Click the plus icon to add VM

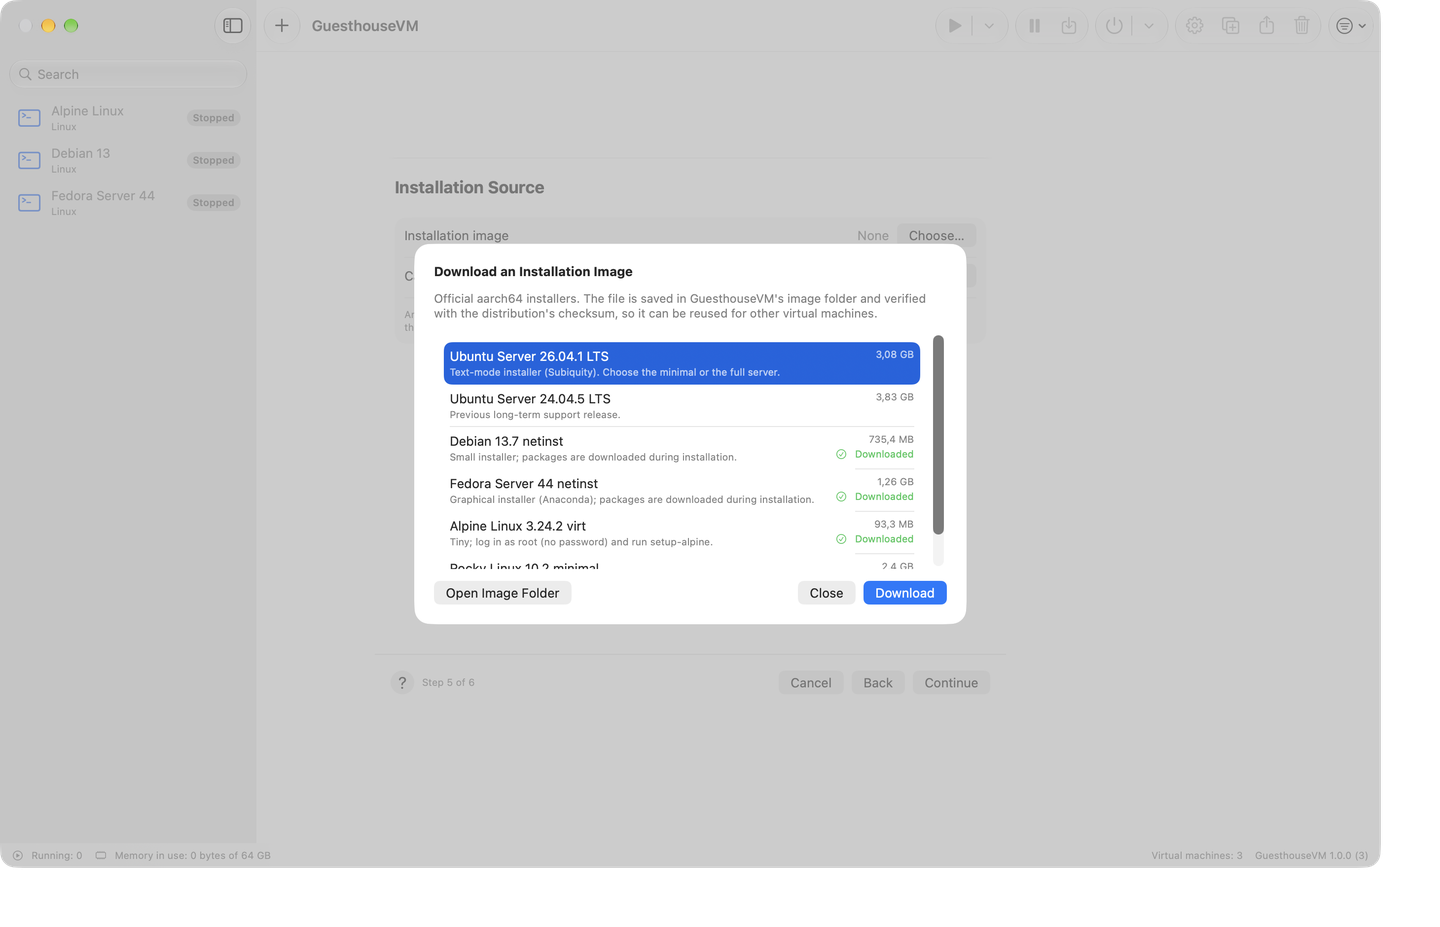pyautogui.click(x=282, y=26)
